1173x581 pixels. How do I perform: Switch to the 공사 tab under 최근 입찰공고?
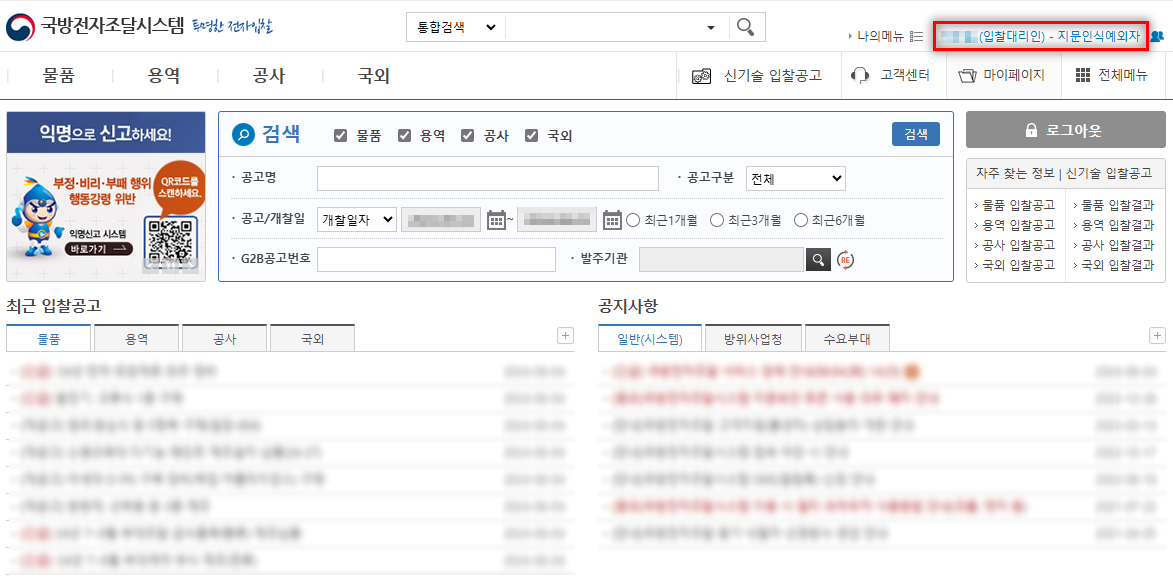[224, 337]
